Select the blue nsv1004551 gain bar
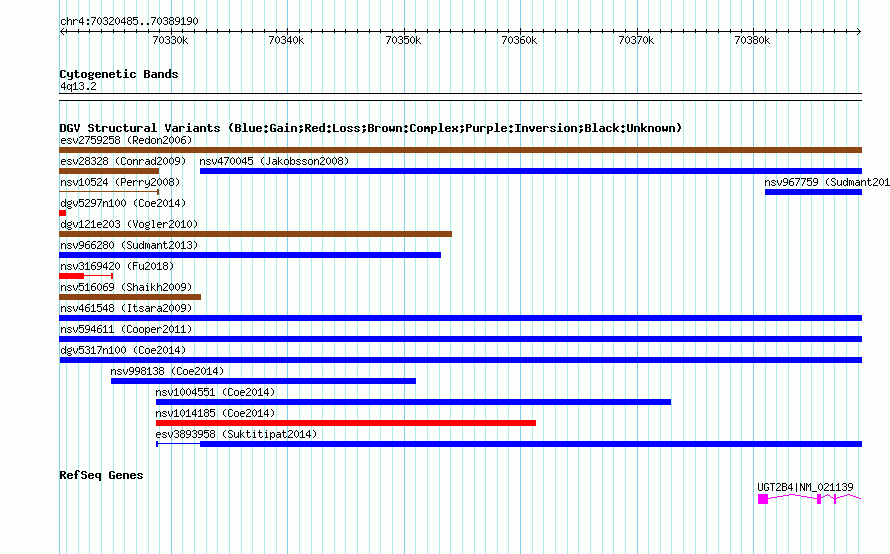Image resolution: width=890 pixels, height=554 pixels. (413, 402)
